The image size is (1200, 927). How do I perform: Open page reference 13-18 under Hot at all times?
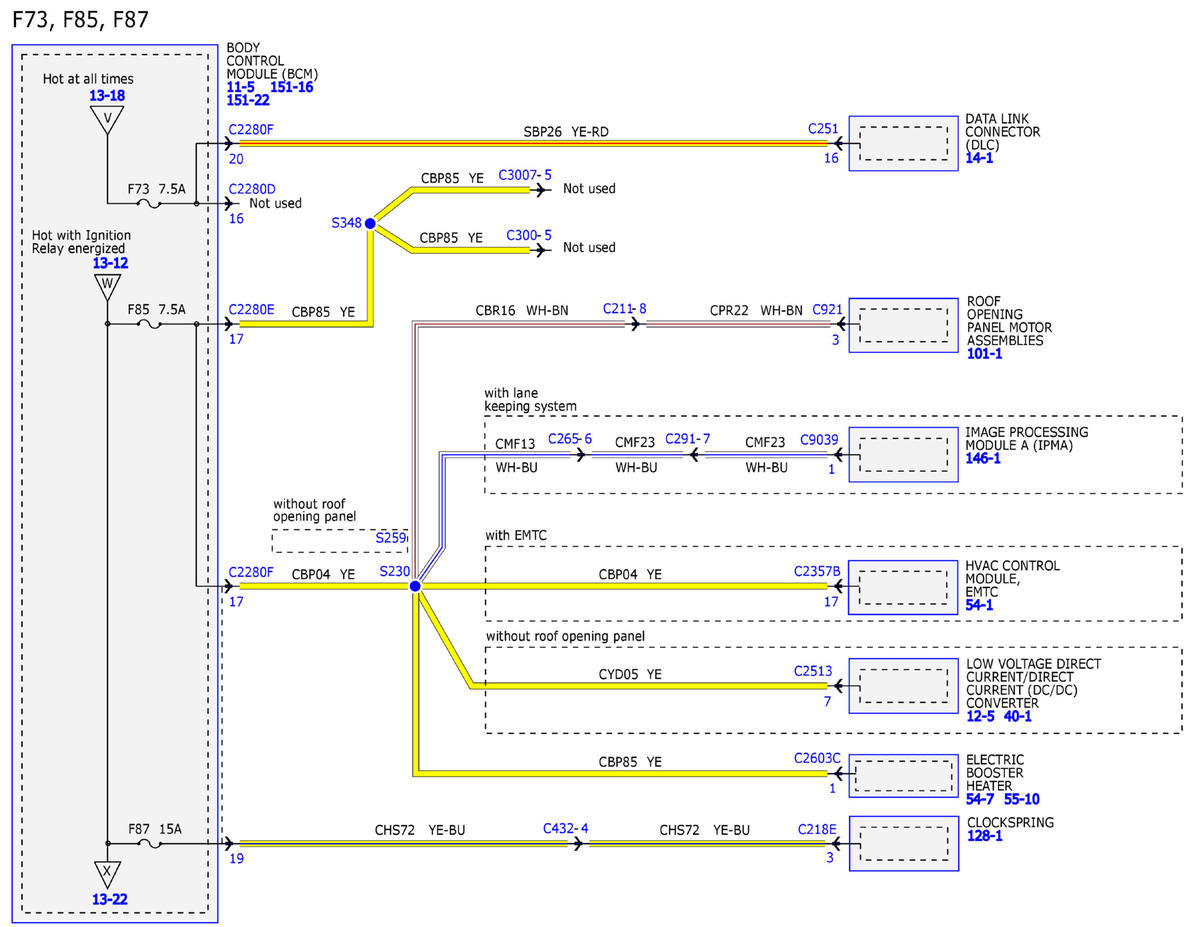[106, 95]
